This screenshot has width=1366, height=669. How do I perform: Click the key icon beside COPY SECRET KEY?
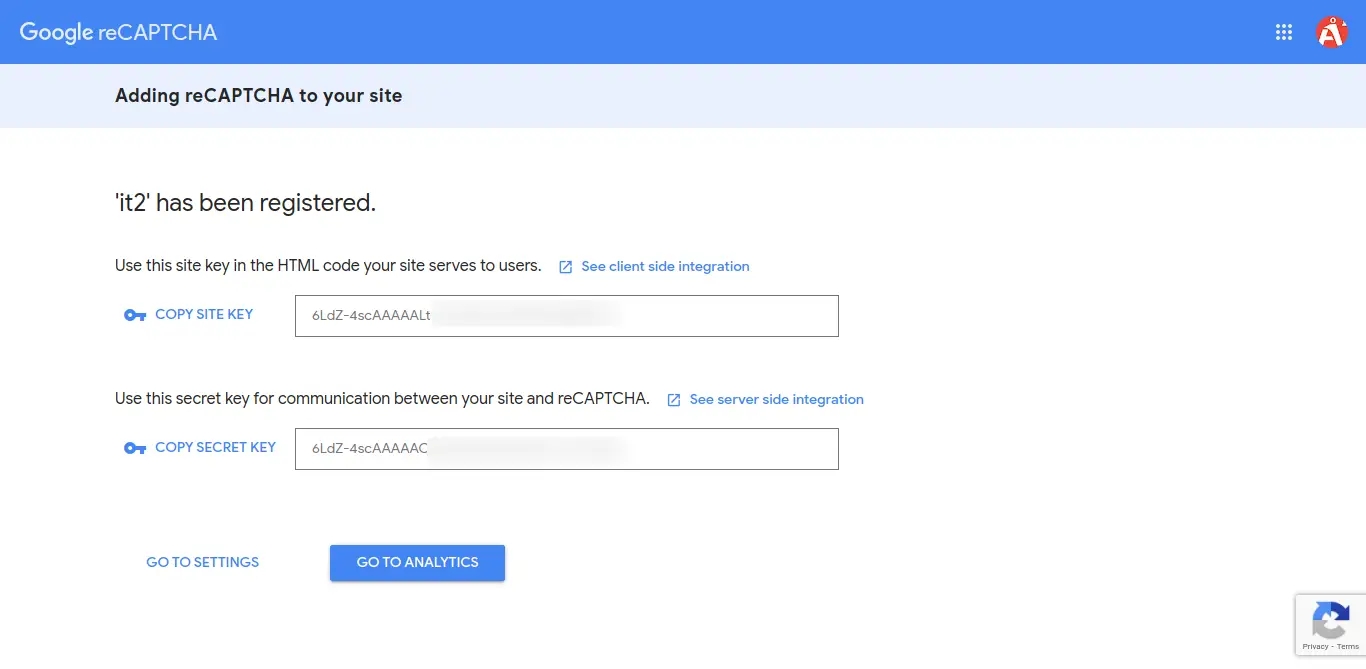(x=135, y=448)
